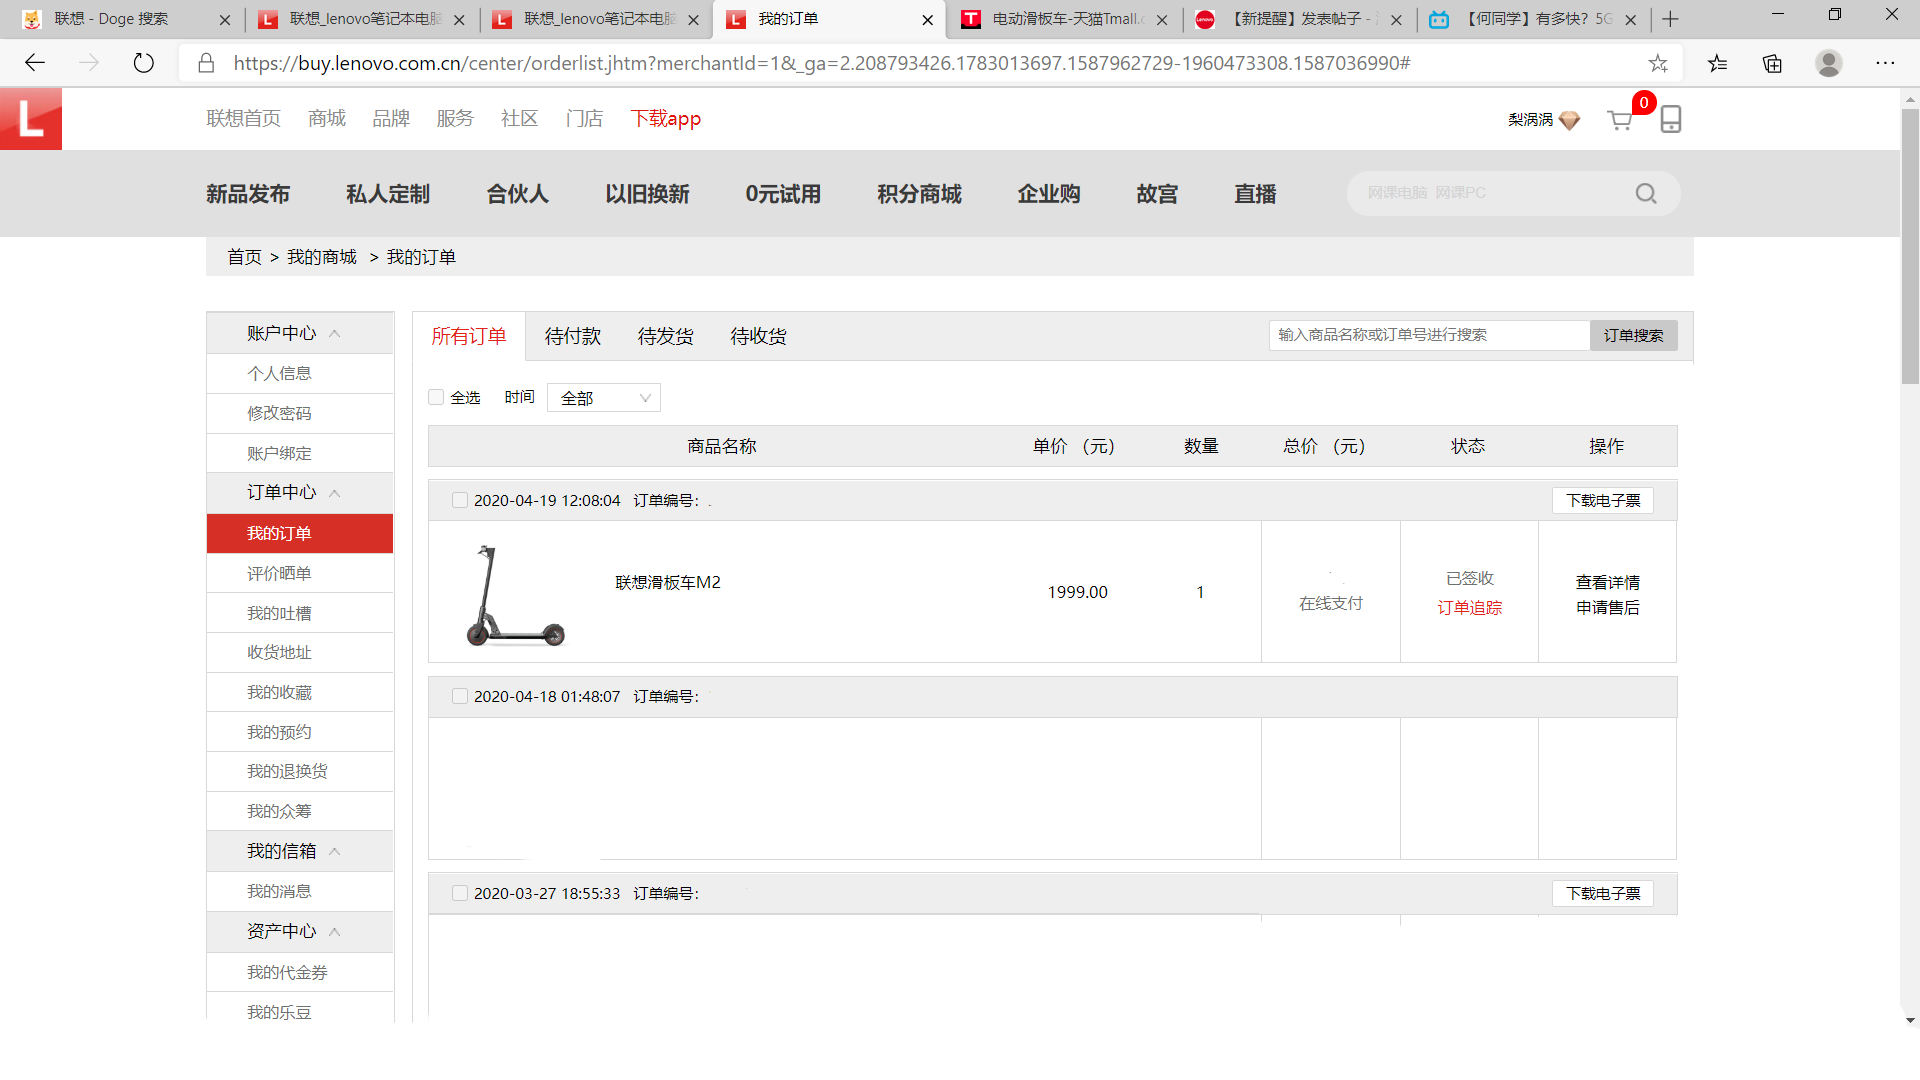The height and width of the screenshot is (1080, 1920).
Task: Click the browser address bar URL
Action: (x=822, y=63)
